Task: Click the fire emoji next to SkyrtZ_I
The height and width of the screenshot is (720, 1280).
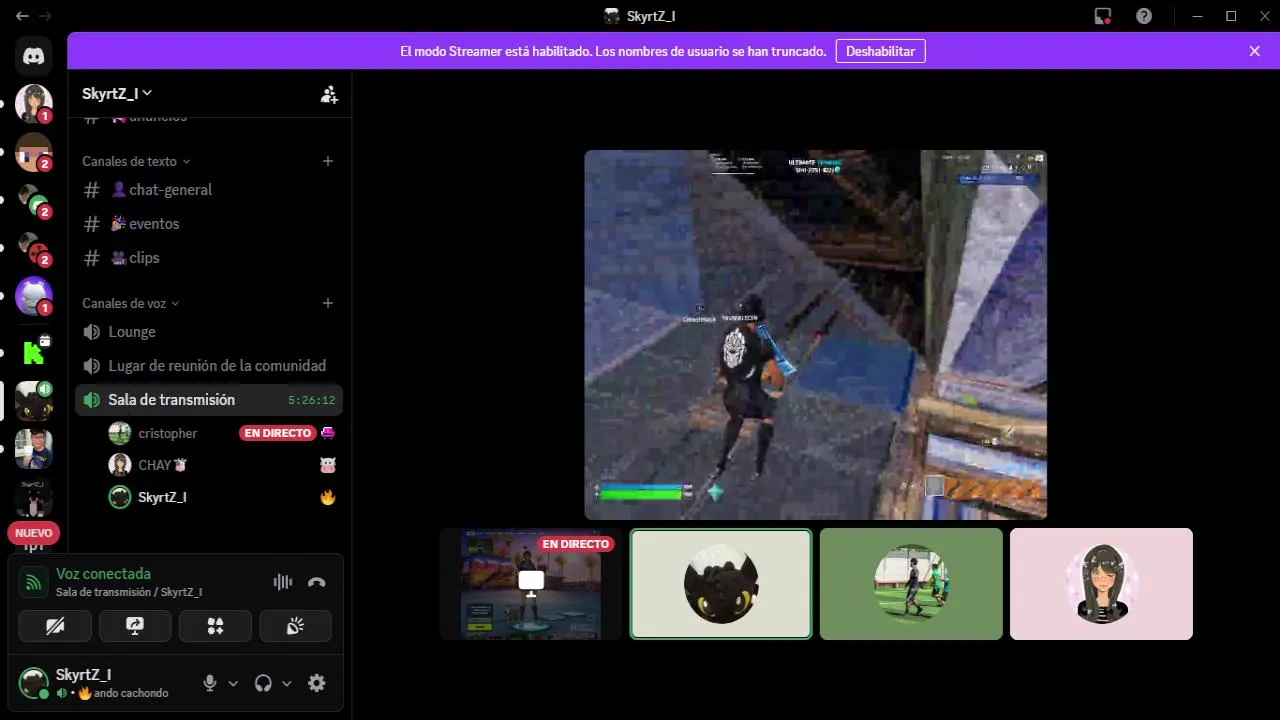Action: coord(328,497)
